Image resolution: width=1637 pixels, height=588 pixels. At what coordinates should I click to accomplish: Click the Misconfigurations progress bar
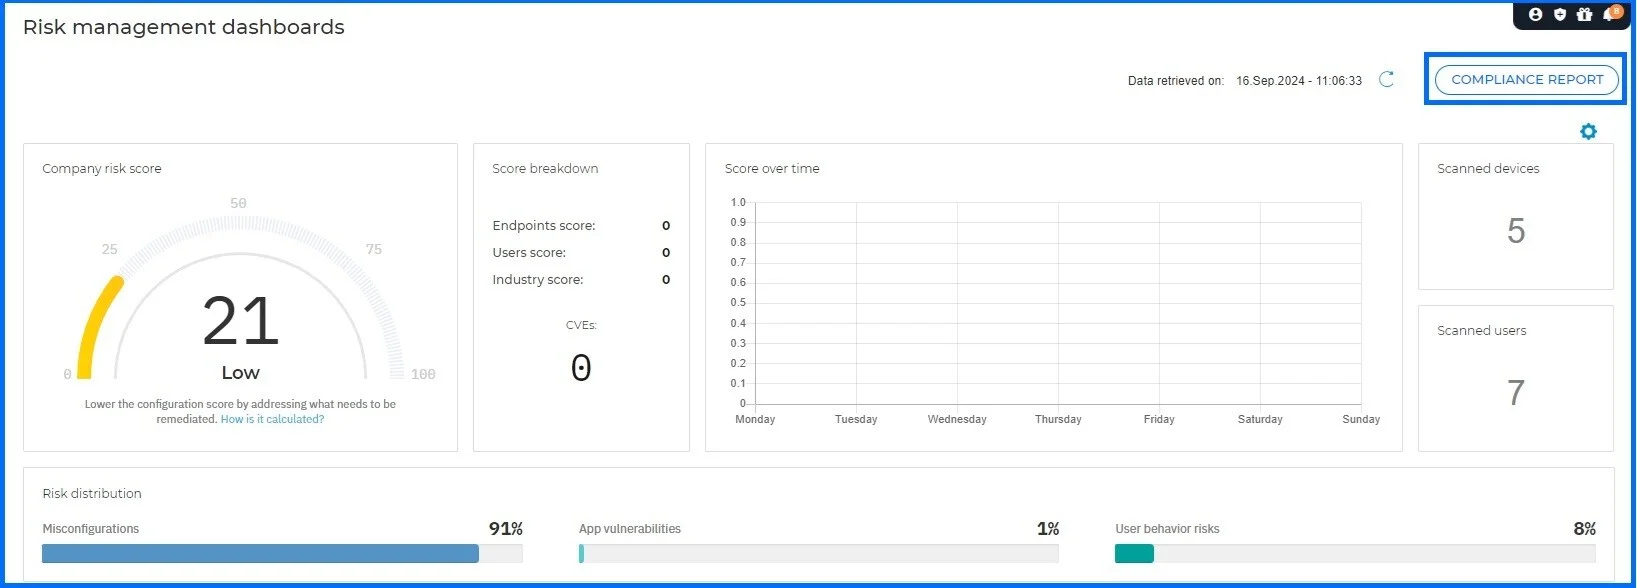pos(260,554)
